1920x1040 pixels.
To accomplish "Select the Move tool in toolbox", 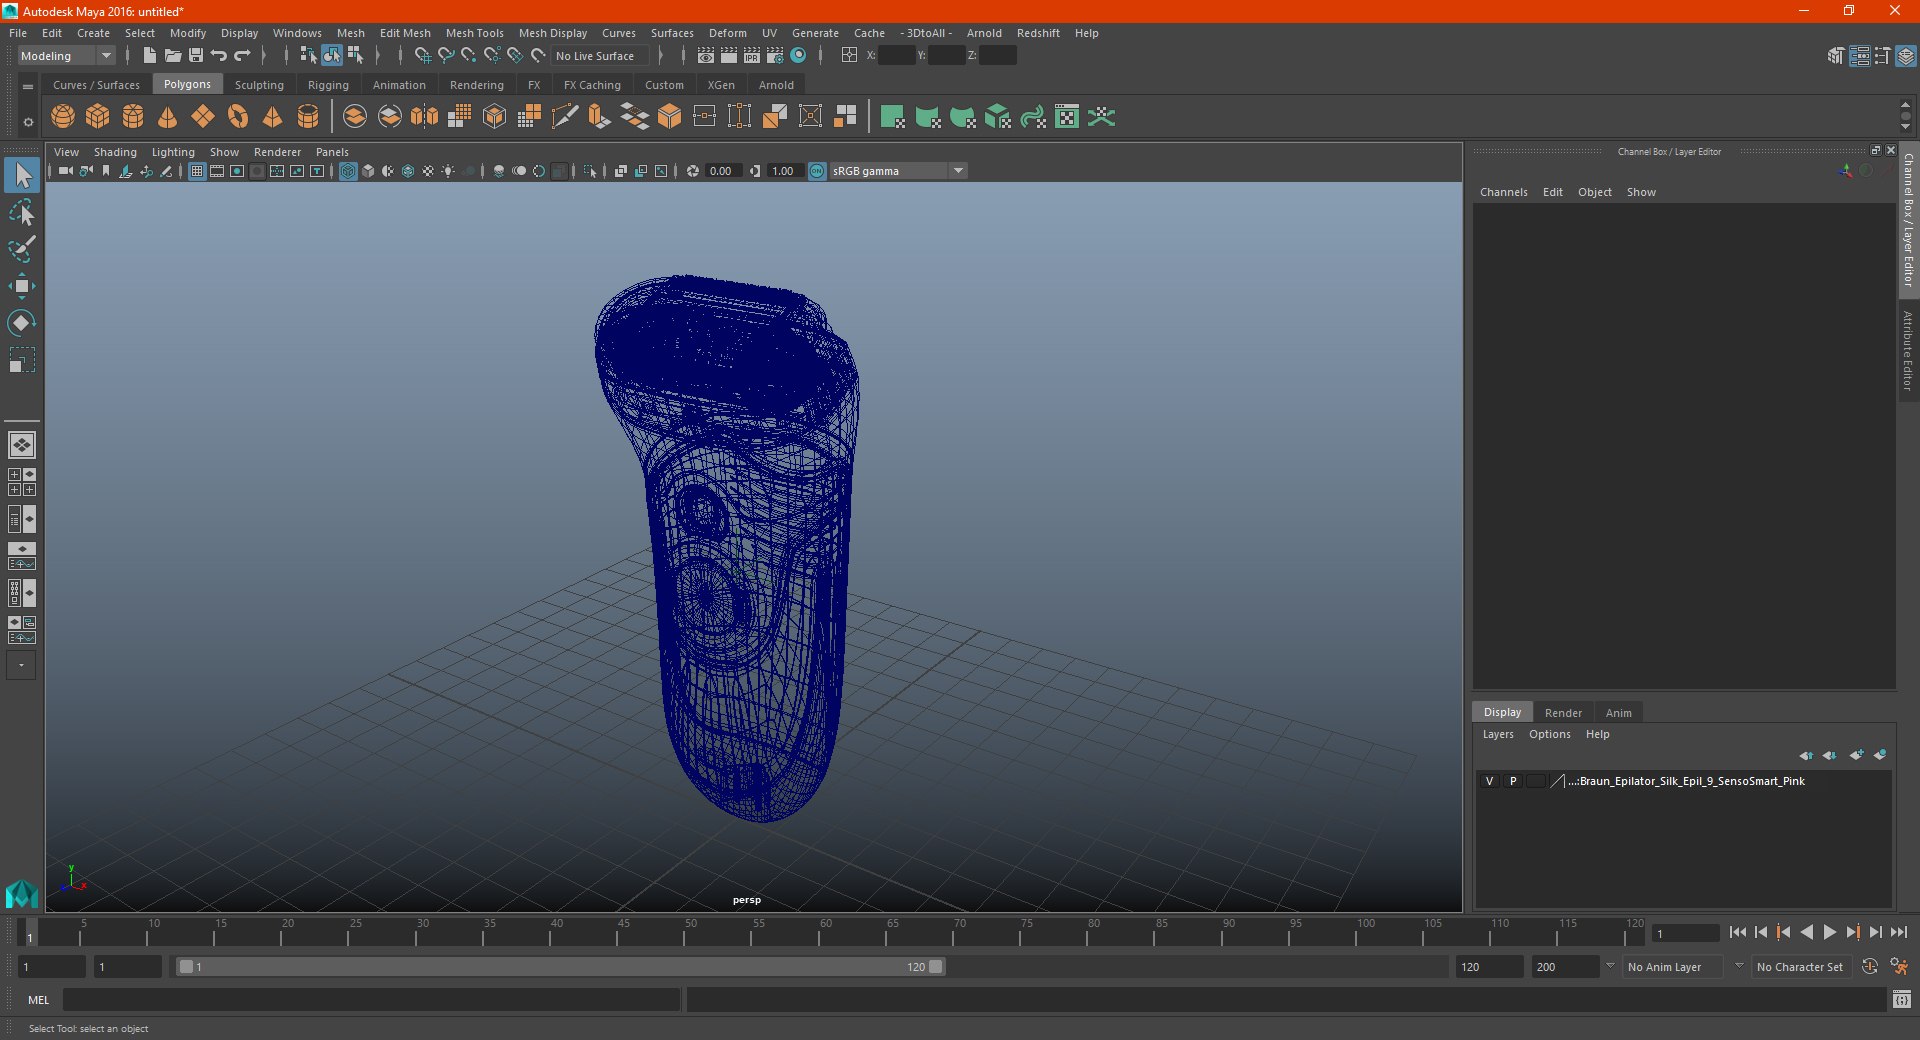I will 21,286.
